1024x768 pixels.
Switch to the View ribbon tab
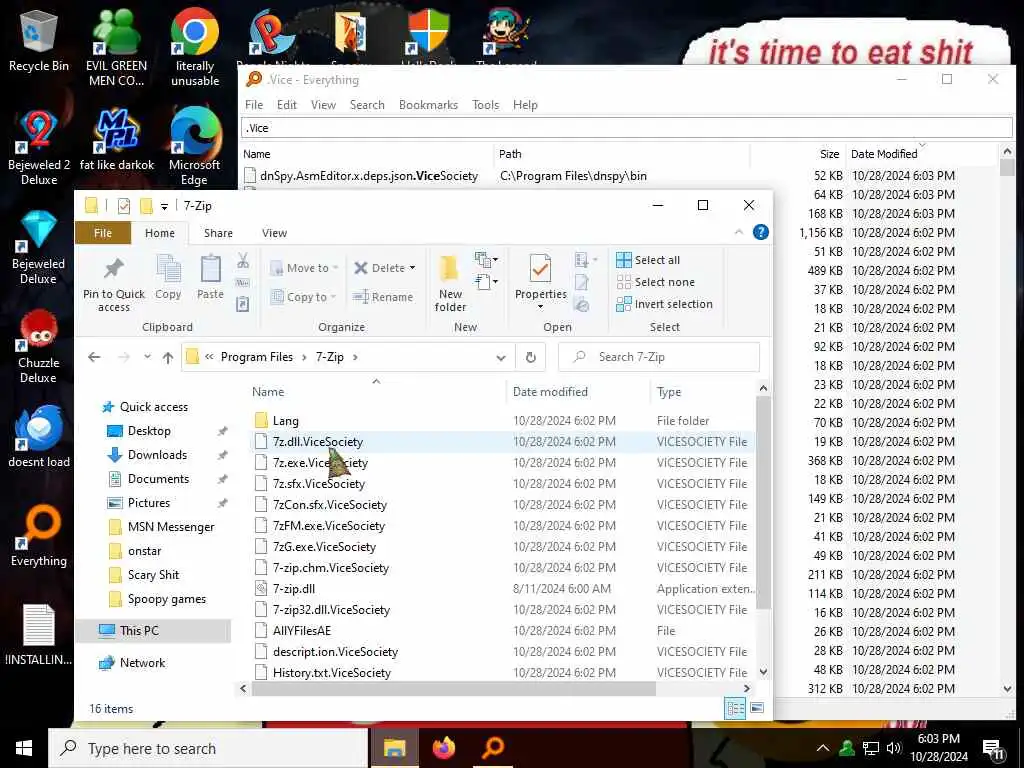coord(274,233)
